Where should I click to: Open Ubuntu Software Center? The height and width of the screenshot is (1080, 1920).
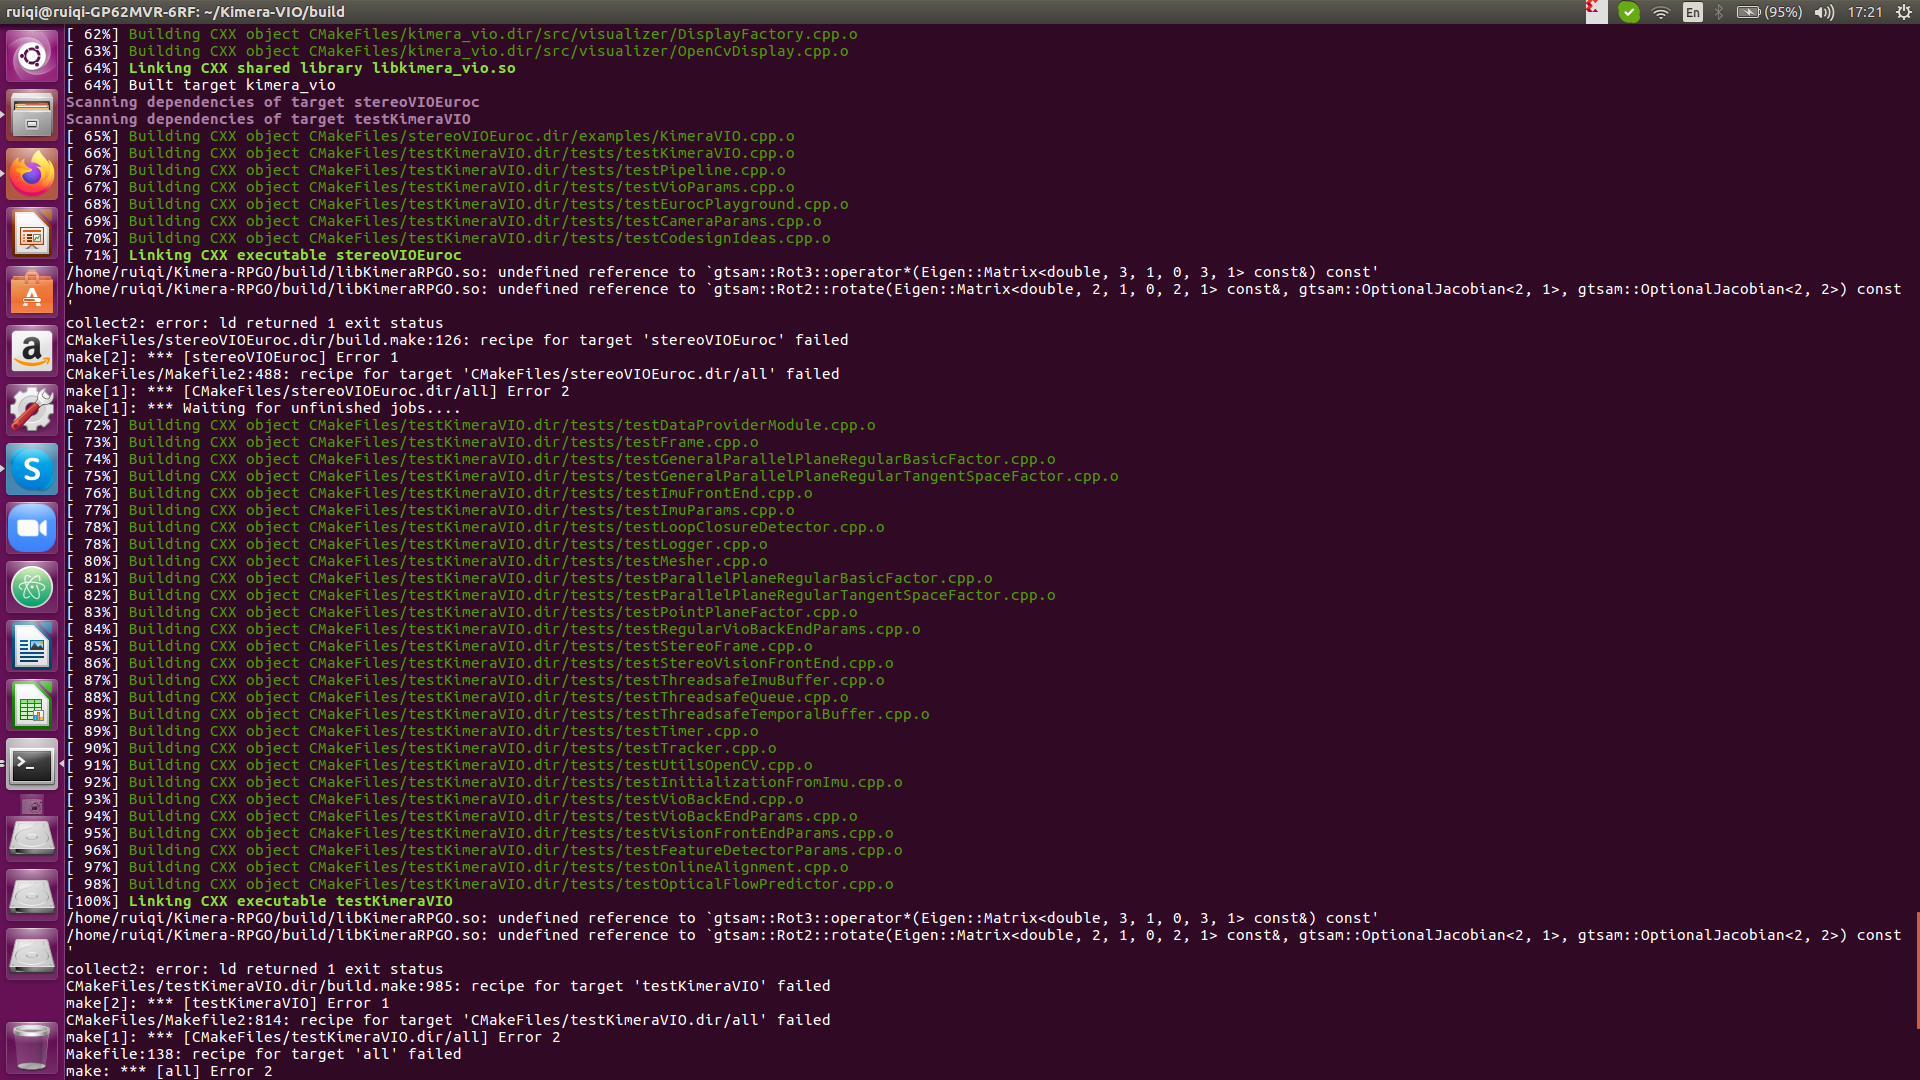(32, 293)
